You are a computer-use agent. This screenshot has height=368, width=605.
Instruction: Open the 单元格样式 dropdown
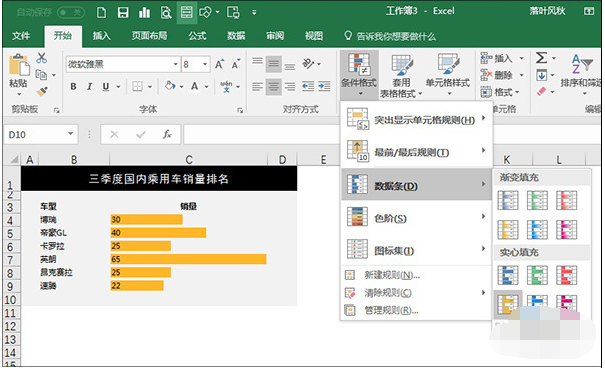coord(448,75)
